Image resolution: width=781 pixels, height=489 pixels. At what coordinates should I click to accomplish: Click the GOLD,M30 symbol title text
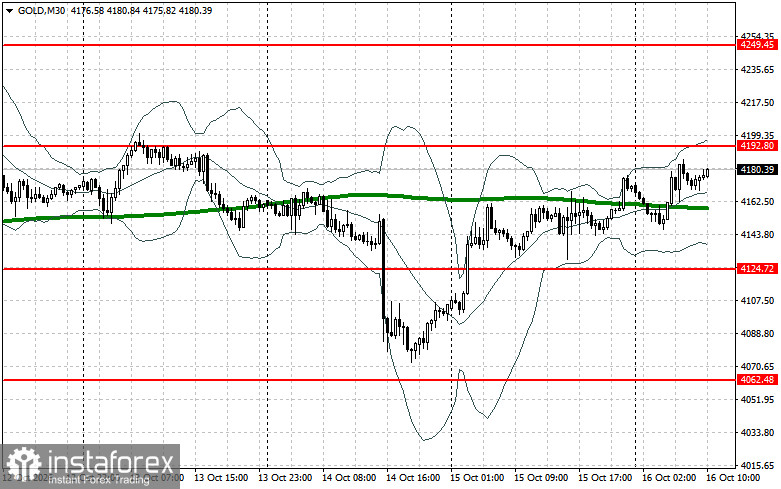pos(41,10)
